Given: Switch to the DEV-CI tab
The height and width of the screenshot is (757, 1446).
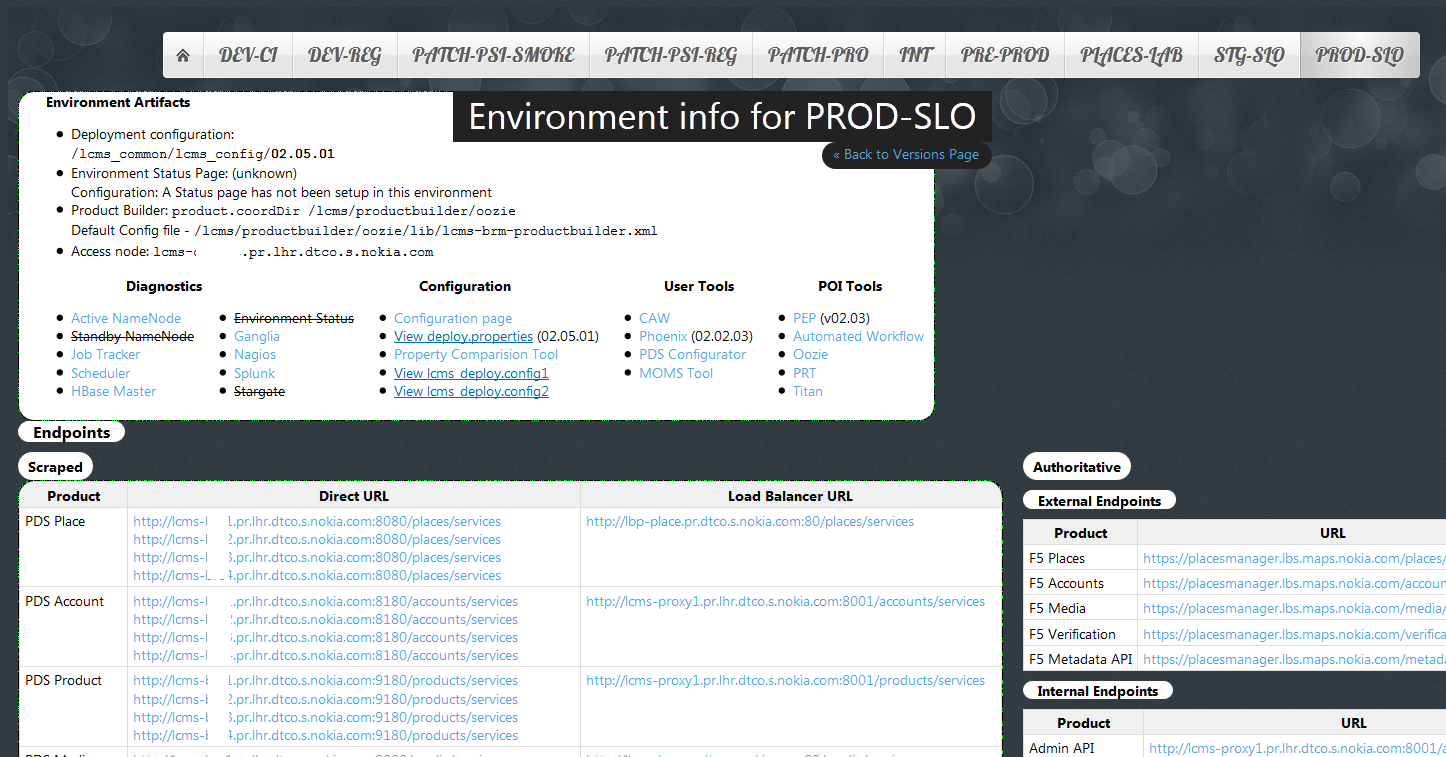Looking at the screenshot, I should 248,55.
